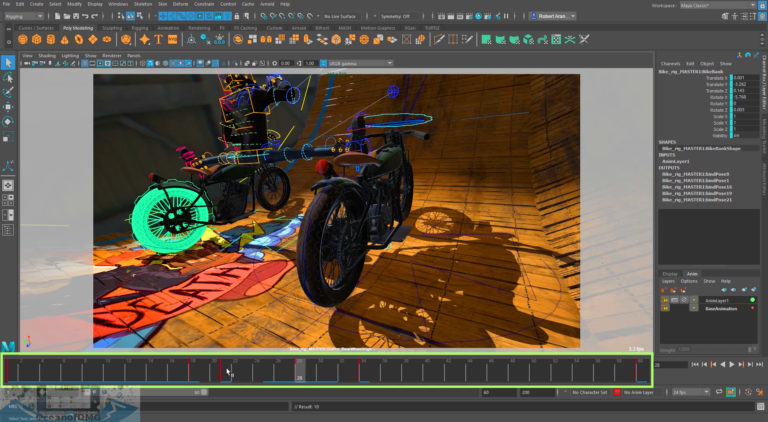Toggle the selection lock icon on status line

tap(237, 16)
